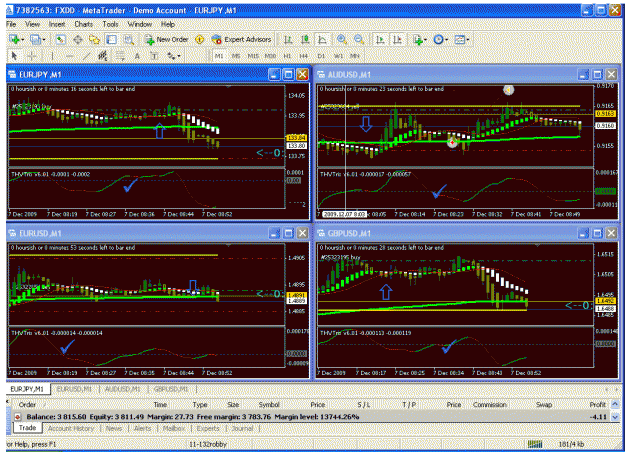Switch to H4 timeframe
The width and height of the screenshot is (625, 452).
click(x=304, y=56)
